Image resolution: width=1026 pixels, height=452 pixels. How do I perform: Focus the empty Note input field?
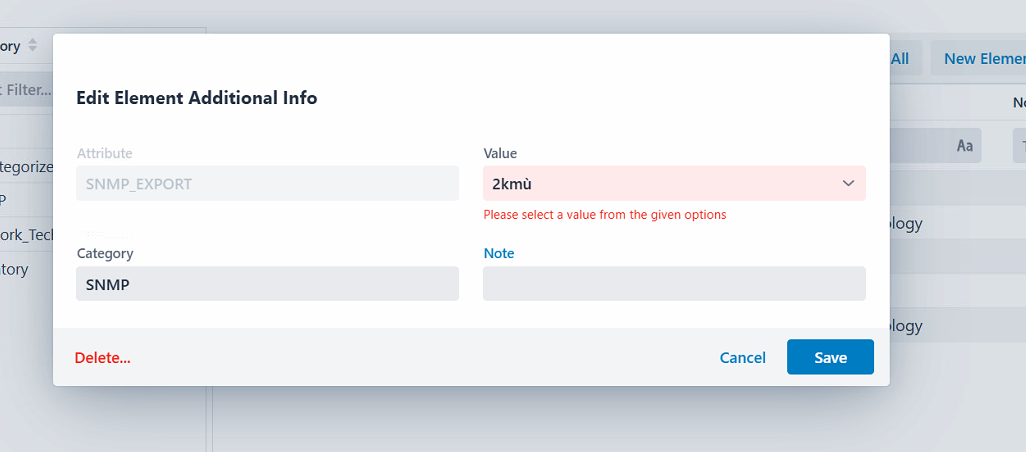coord(674,284)
